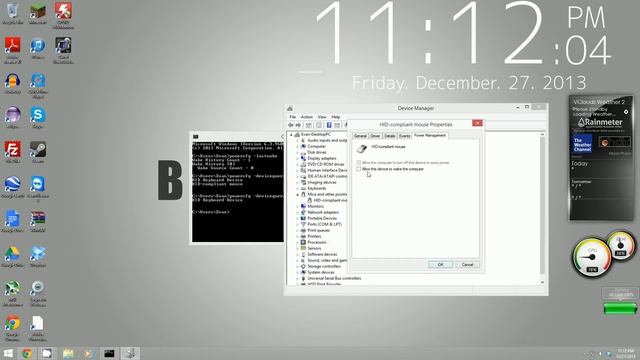Select HID-compliant mouse in device tree
The image size is (640, 360).
pyautogui.click(x=330, y=200)
